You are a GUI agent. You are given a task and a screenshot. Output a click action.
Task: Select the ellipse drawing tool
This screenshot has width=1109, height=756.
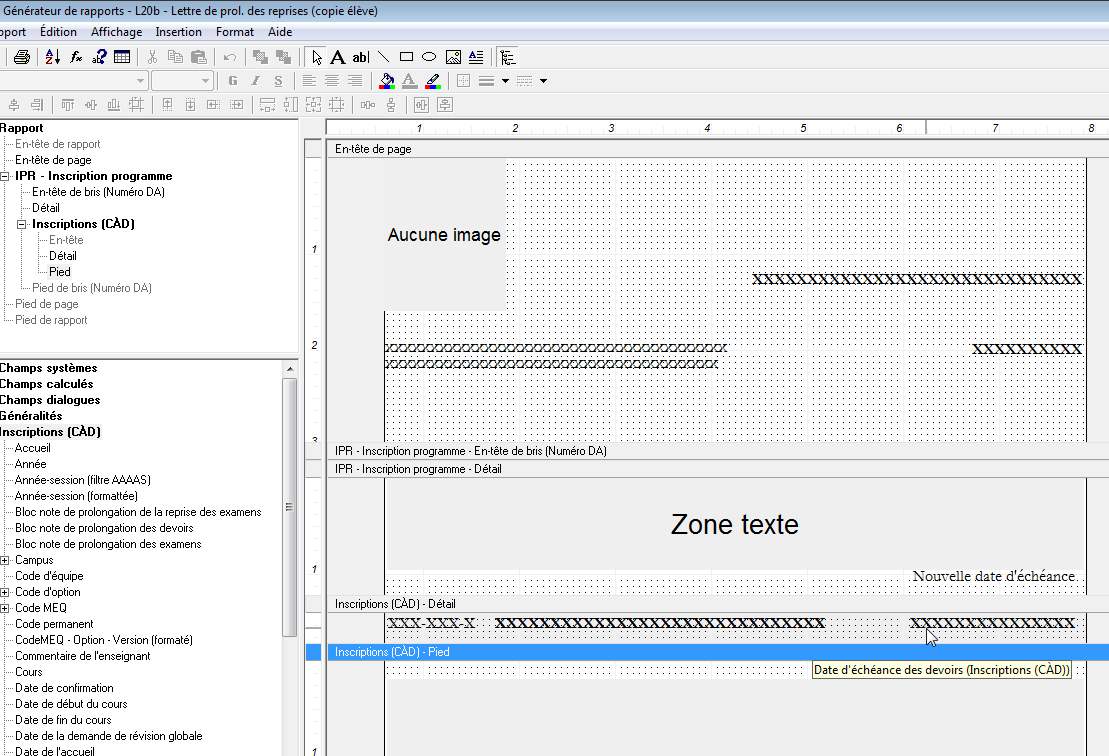[429, 57]
